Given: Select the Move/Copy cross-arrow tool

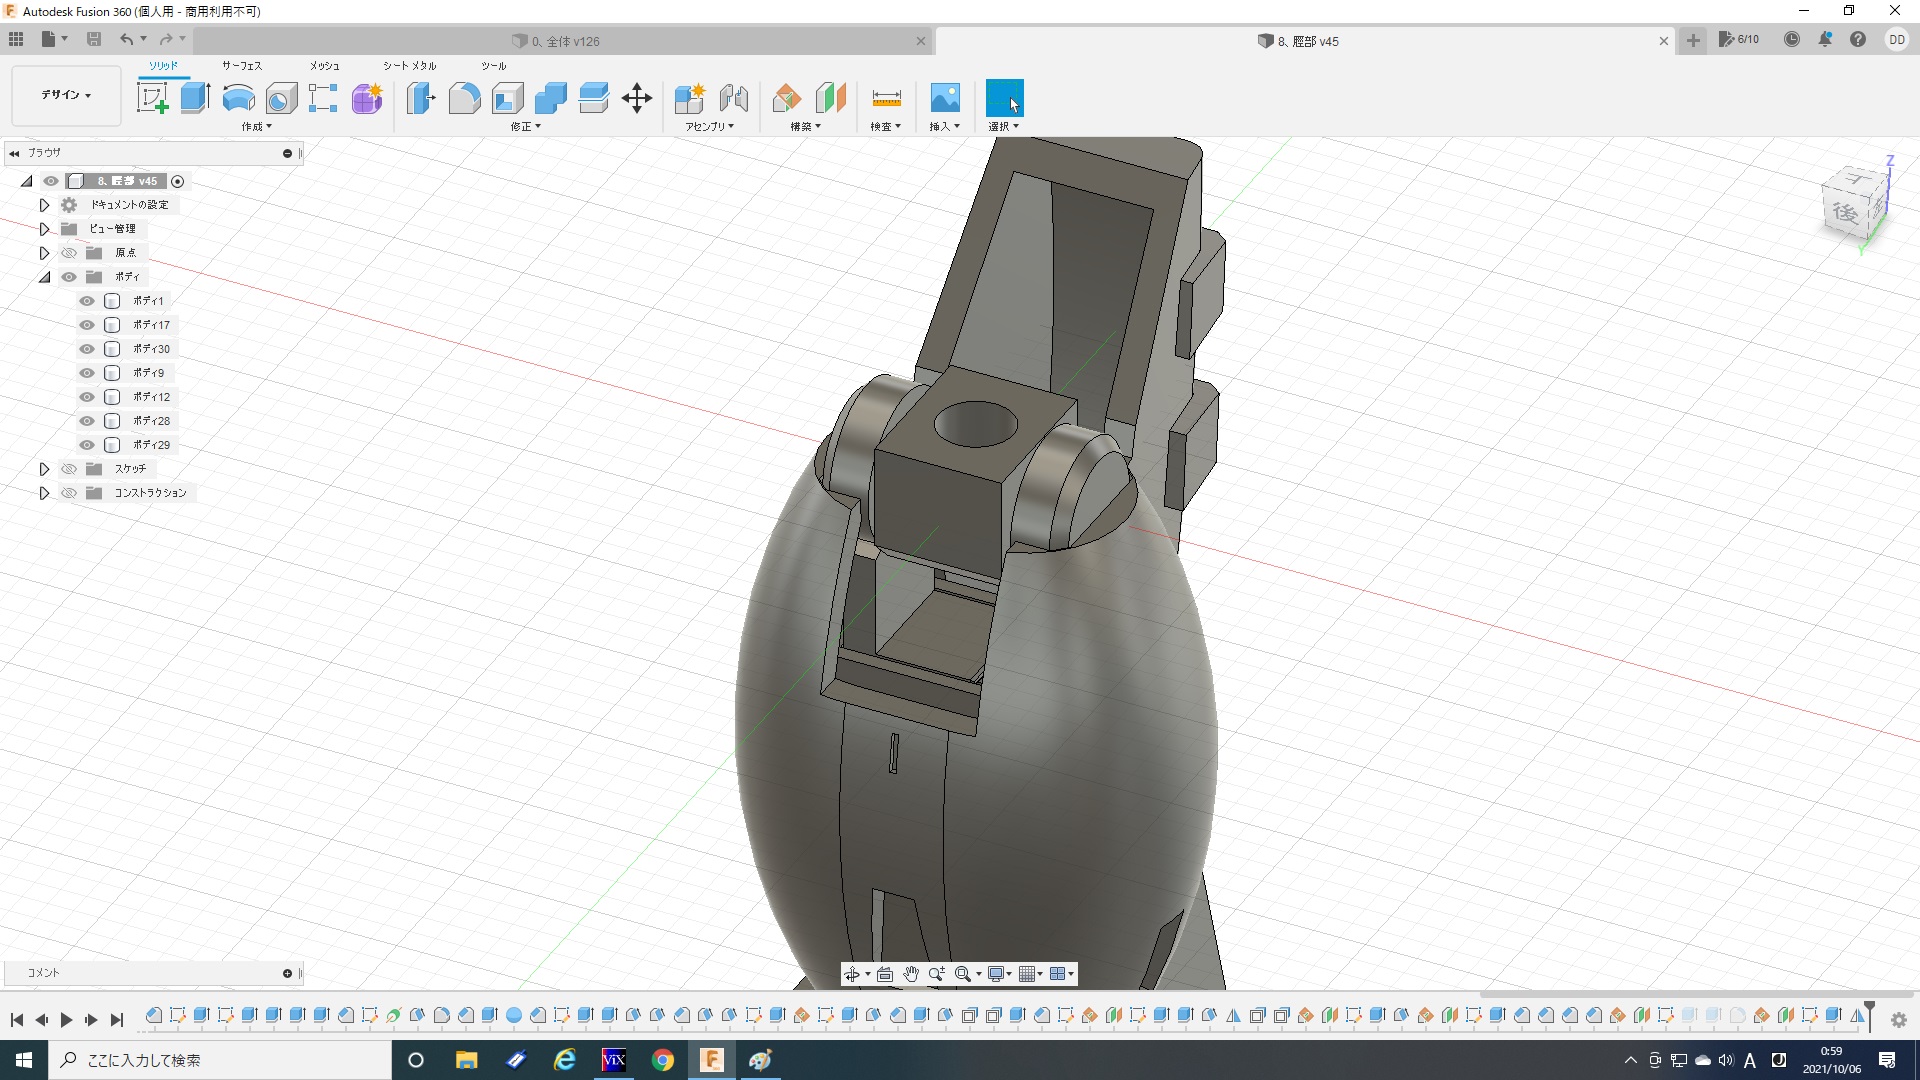Looking at the screenshot, I should click(x=637, y=98).
